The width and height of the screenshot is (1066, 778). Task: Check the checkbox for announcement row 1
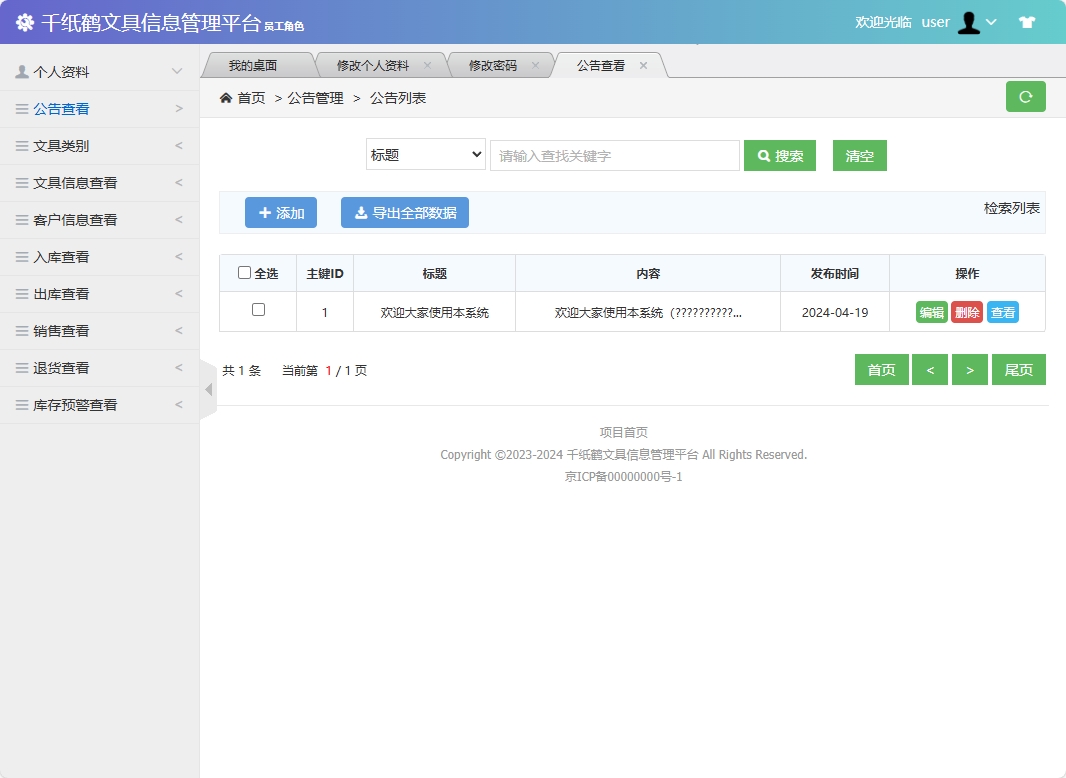click(257, 312)
